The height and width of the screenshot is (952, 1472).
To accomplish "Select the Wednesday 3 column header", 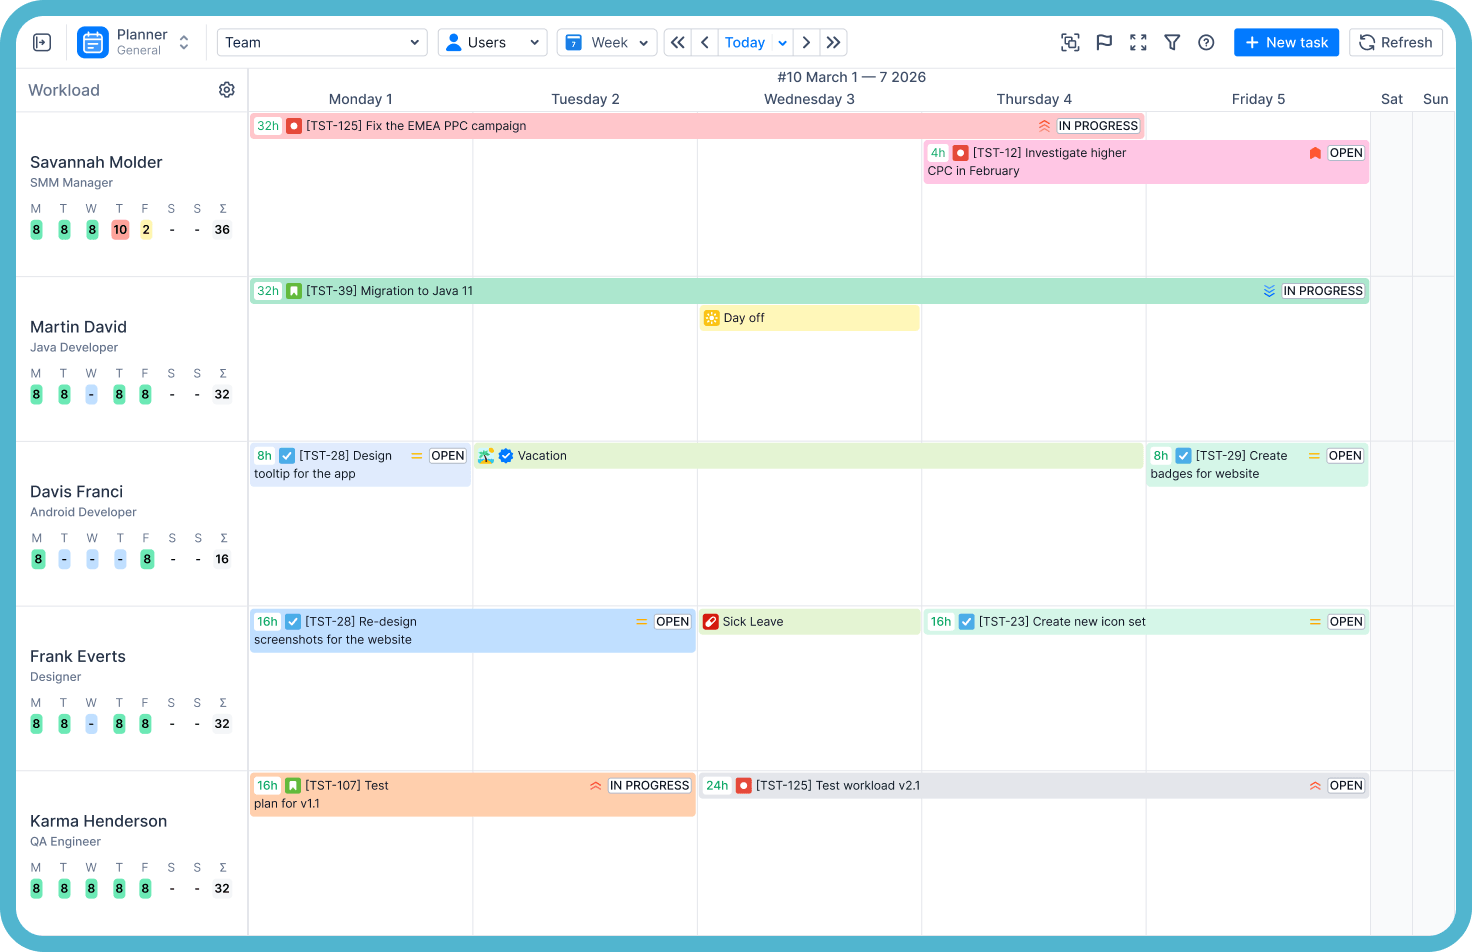I will 809,99.
